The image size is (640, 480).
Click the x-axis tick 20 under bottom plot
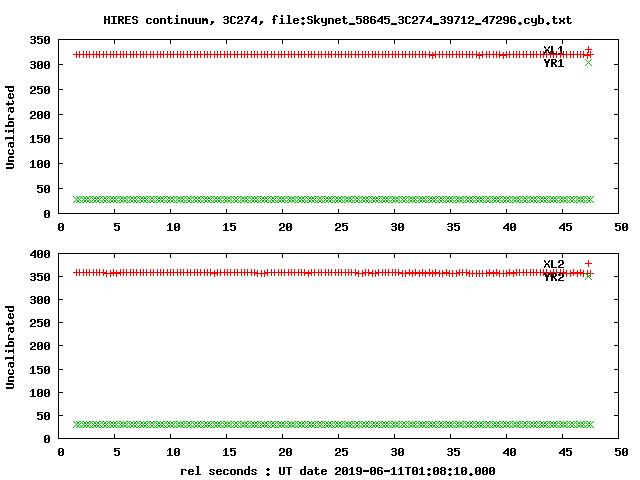click(x=285, y=452)
